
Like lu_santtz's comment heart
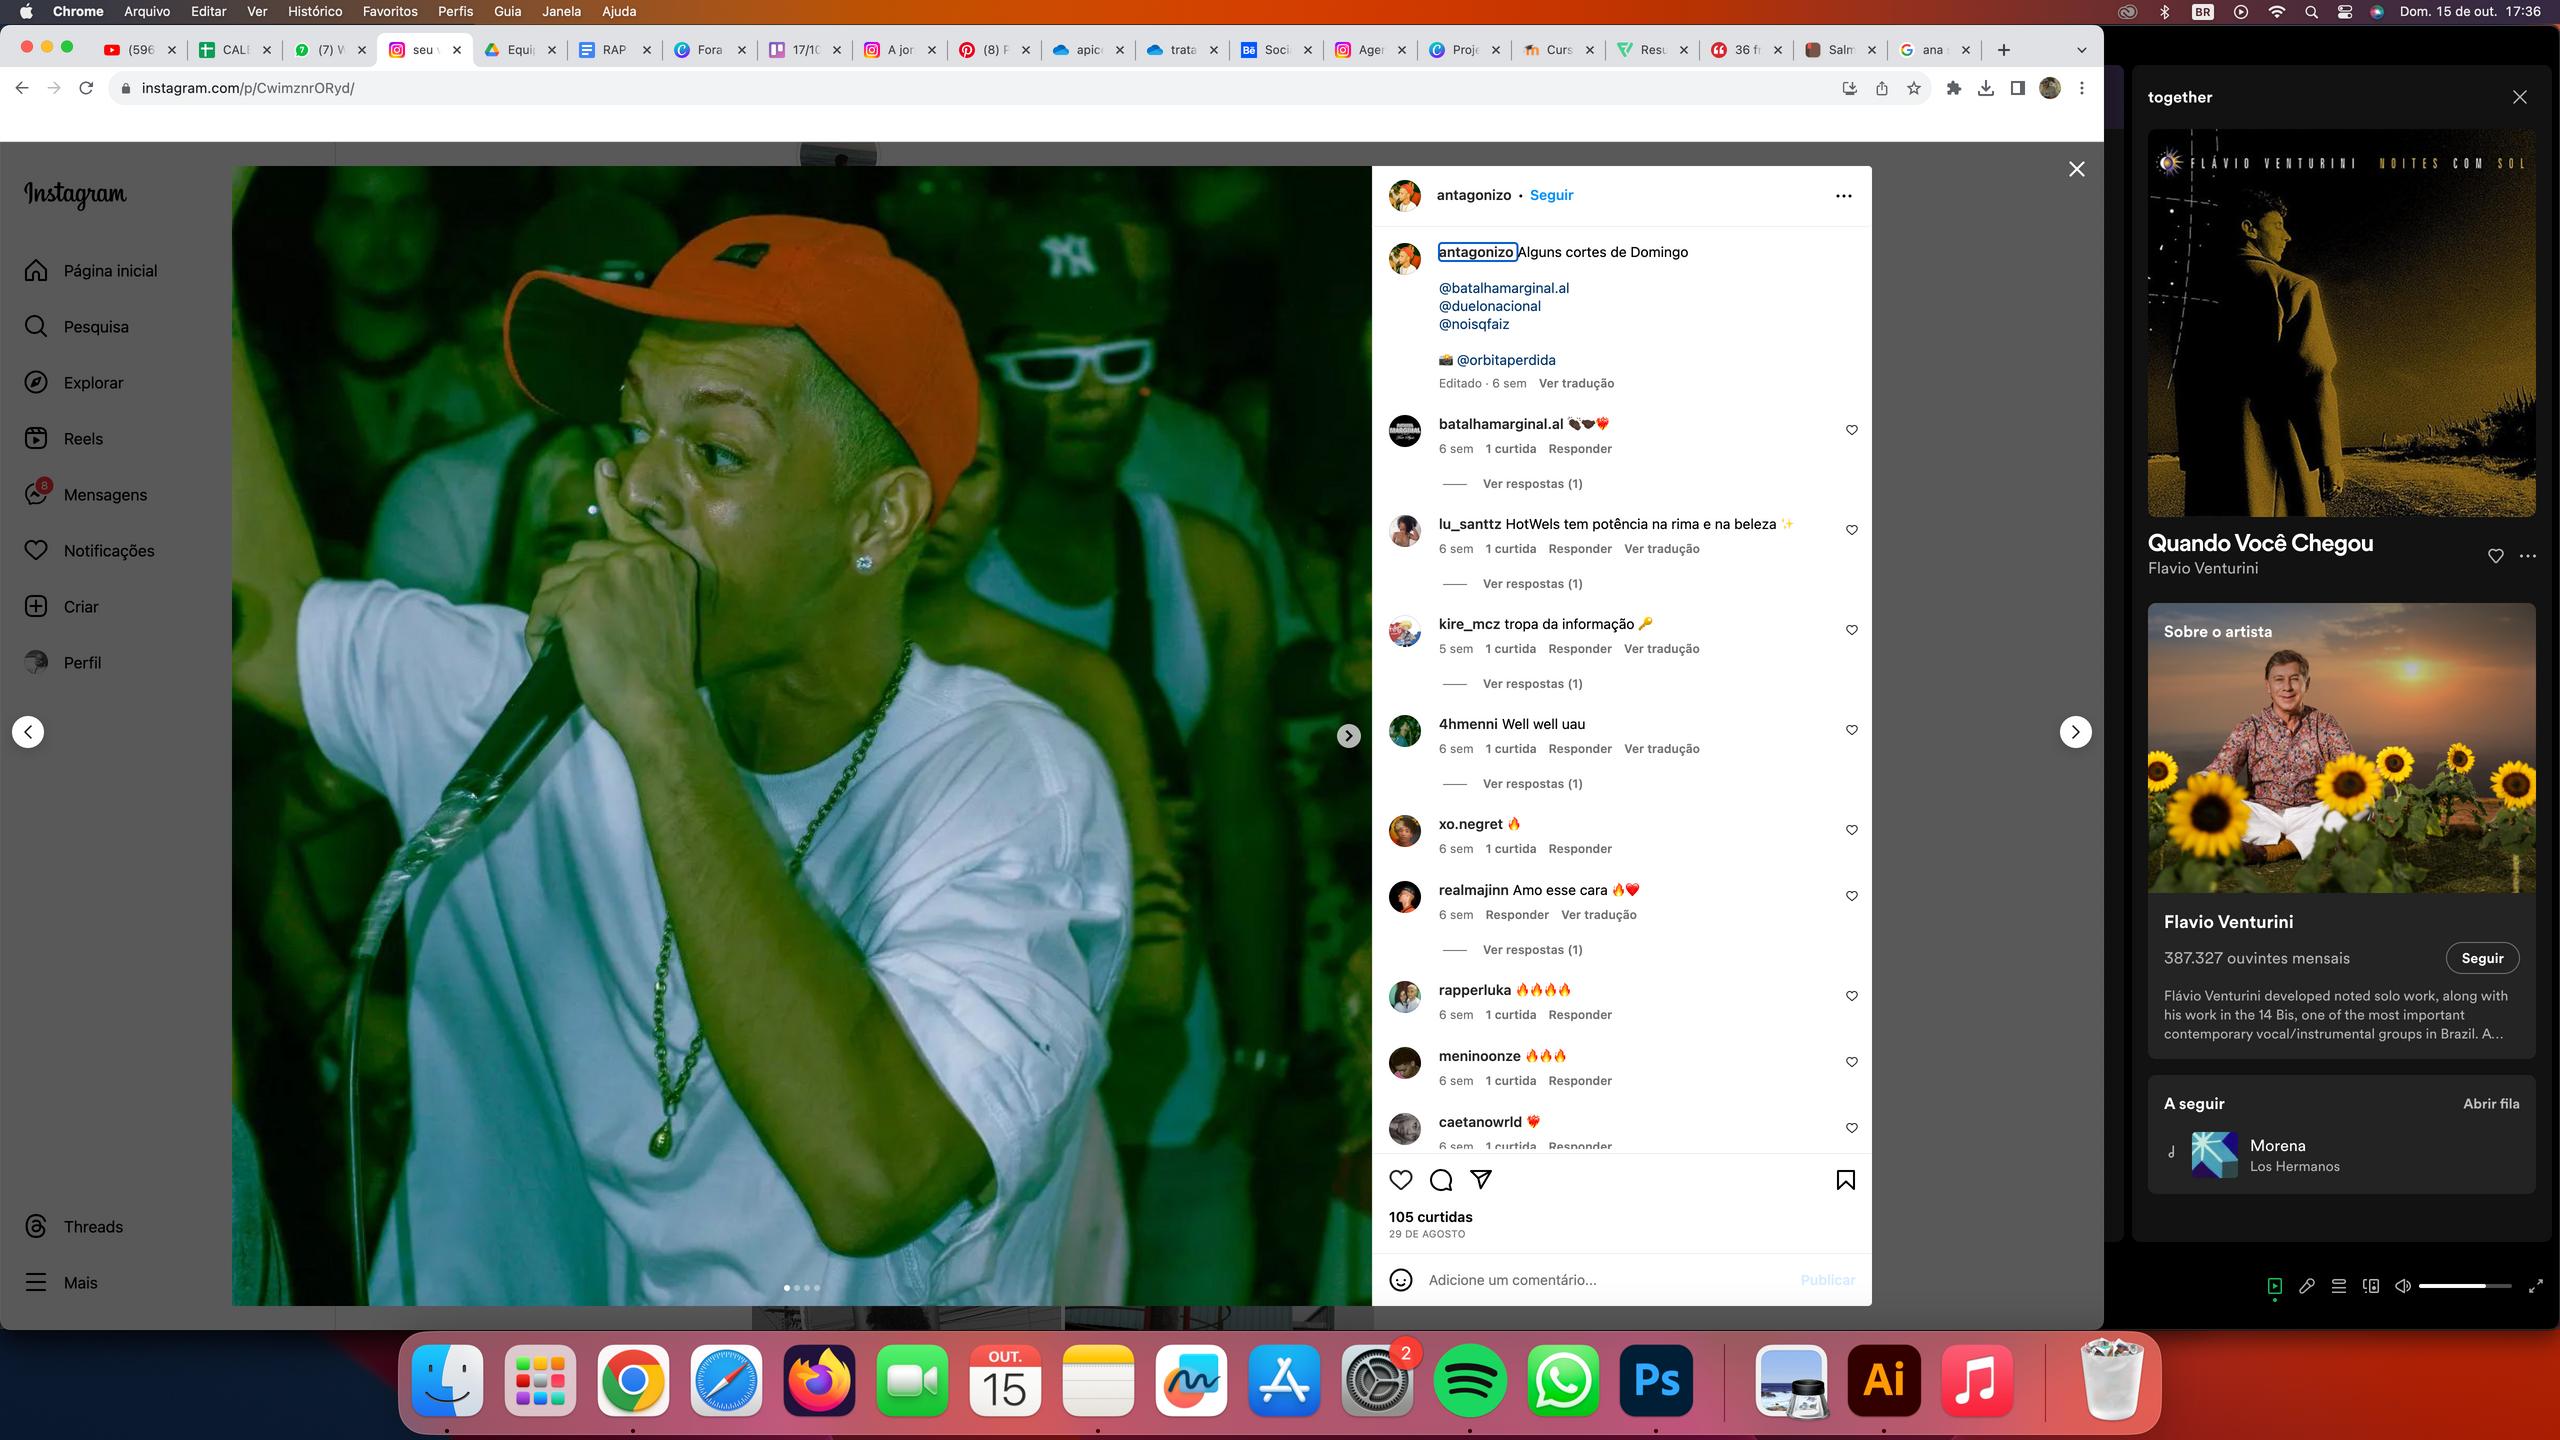click(x=1851, y=530)
